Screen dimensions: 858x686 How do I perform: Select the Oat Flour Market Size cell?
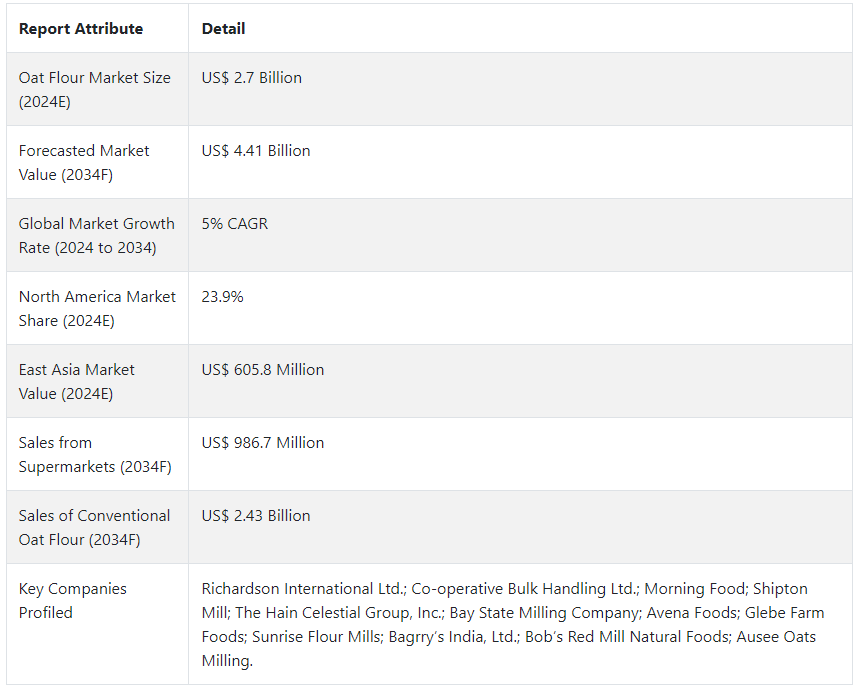[x=95, y=89]
